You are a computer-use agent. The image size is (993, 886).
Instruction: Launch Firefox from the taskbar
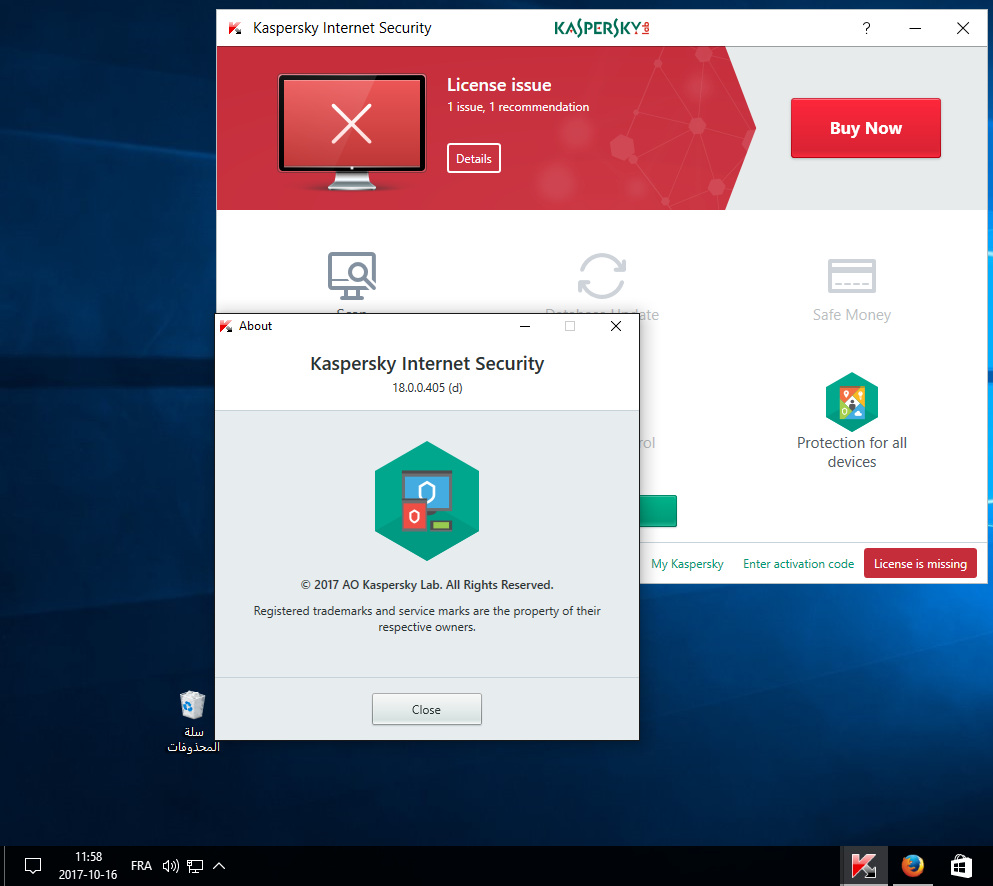pos(913,866)
